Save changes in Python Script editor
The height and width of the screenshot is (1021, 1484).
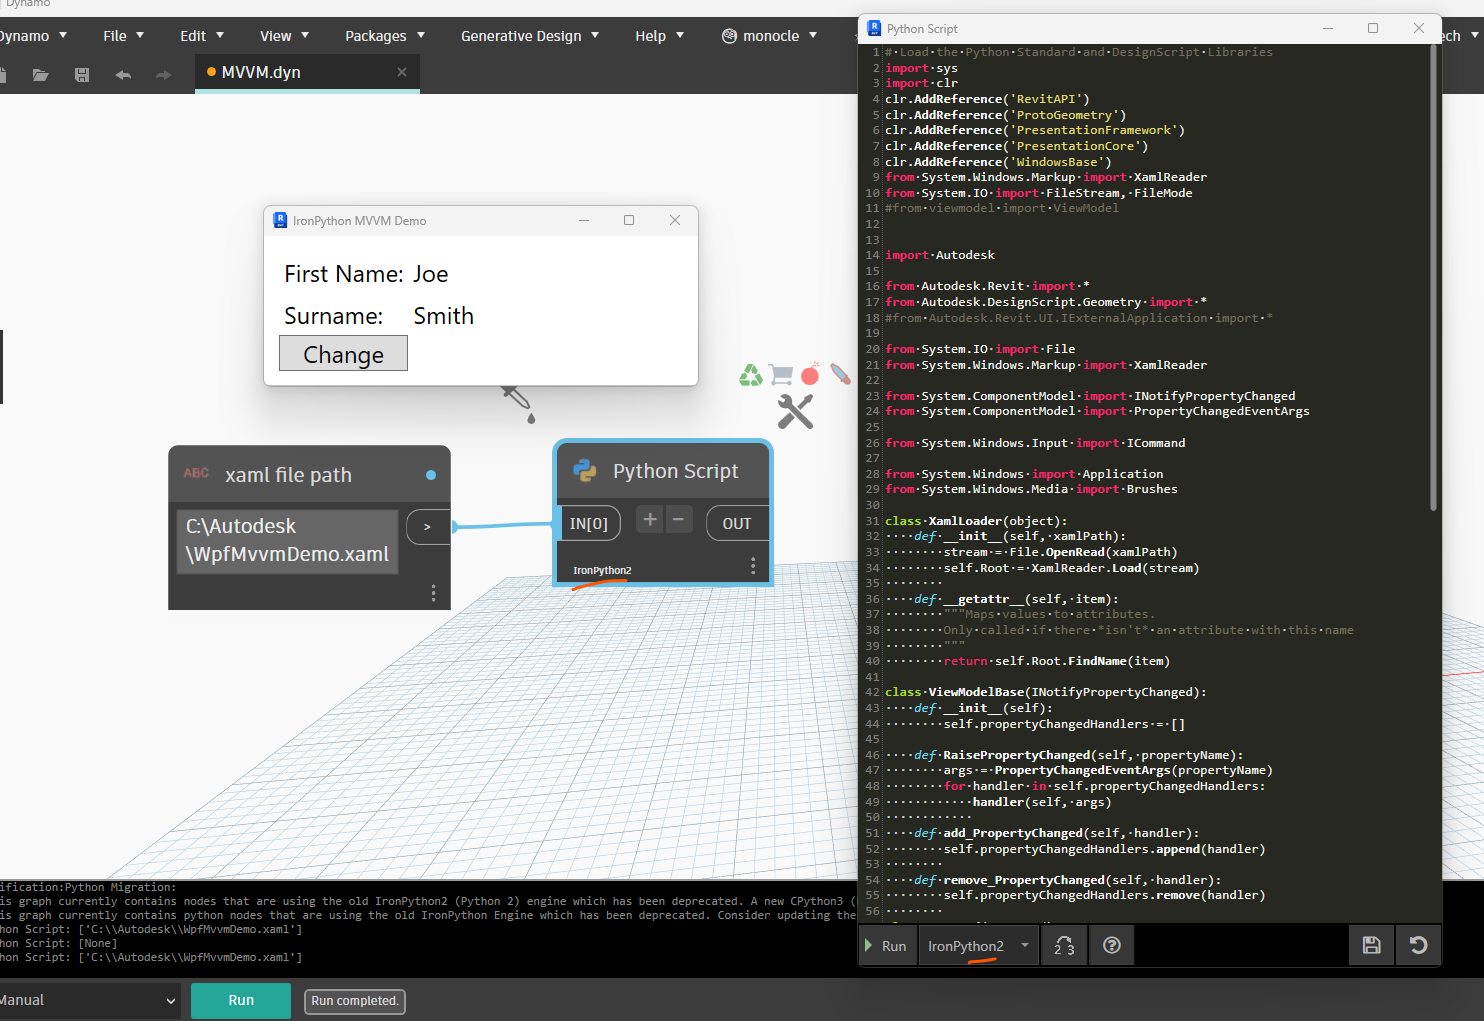coord(1372,946)
